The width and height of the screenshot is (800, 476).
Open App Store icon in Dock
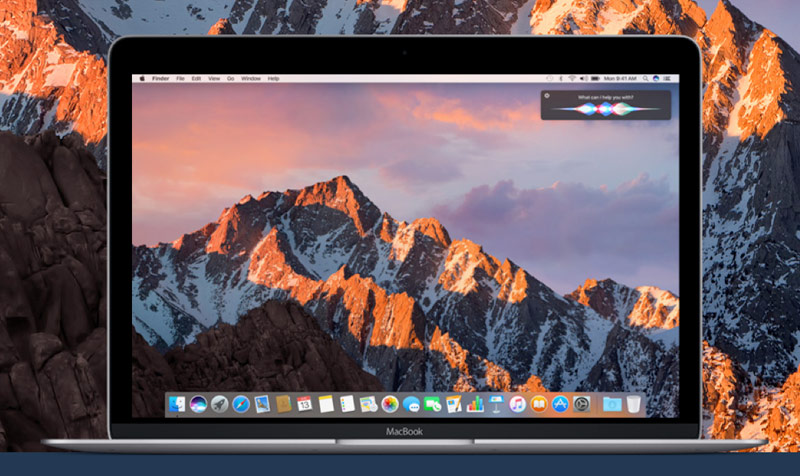pos(560,405)
